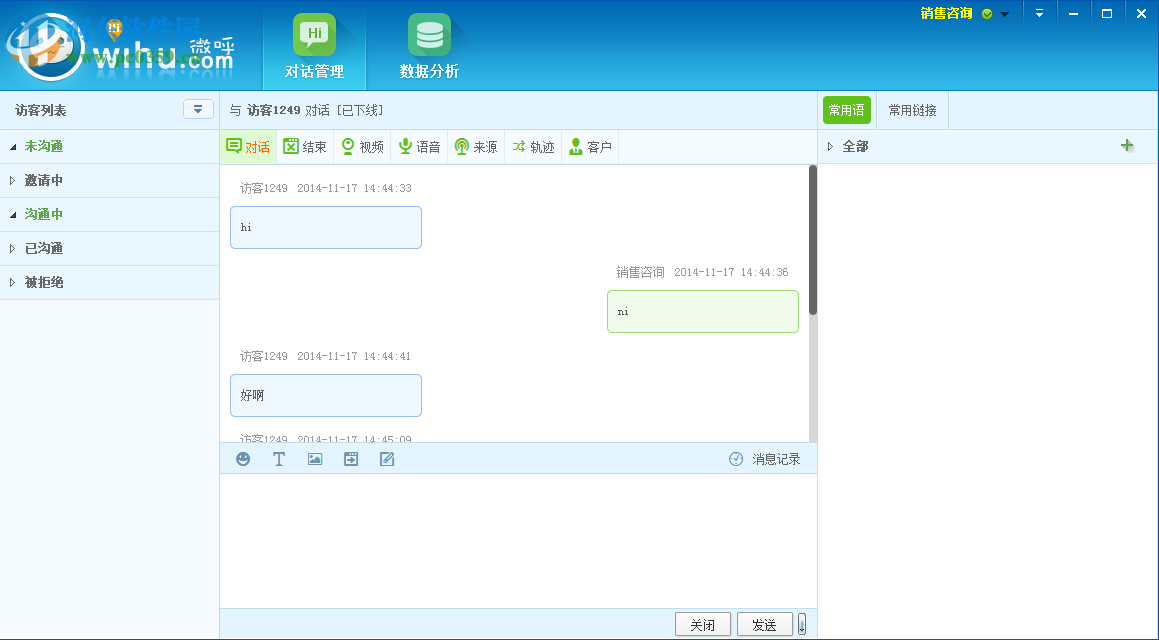This screenshot has width=1159, height=640.
Task: Open the 对话管理 section
Action: pos(314,46)
